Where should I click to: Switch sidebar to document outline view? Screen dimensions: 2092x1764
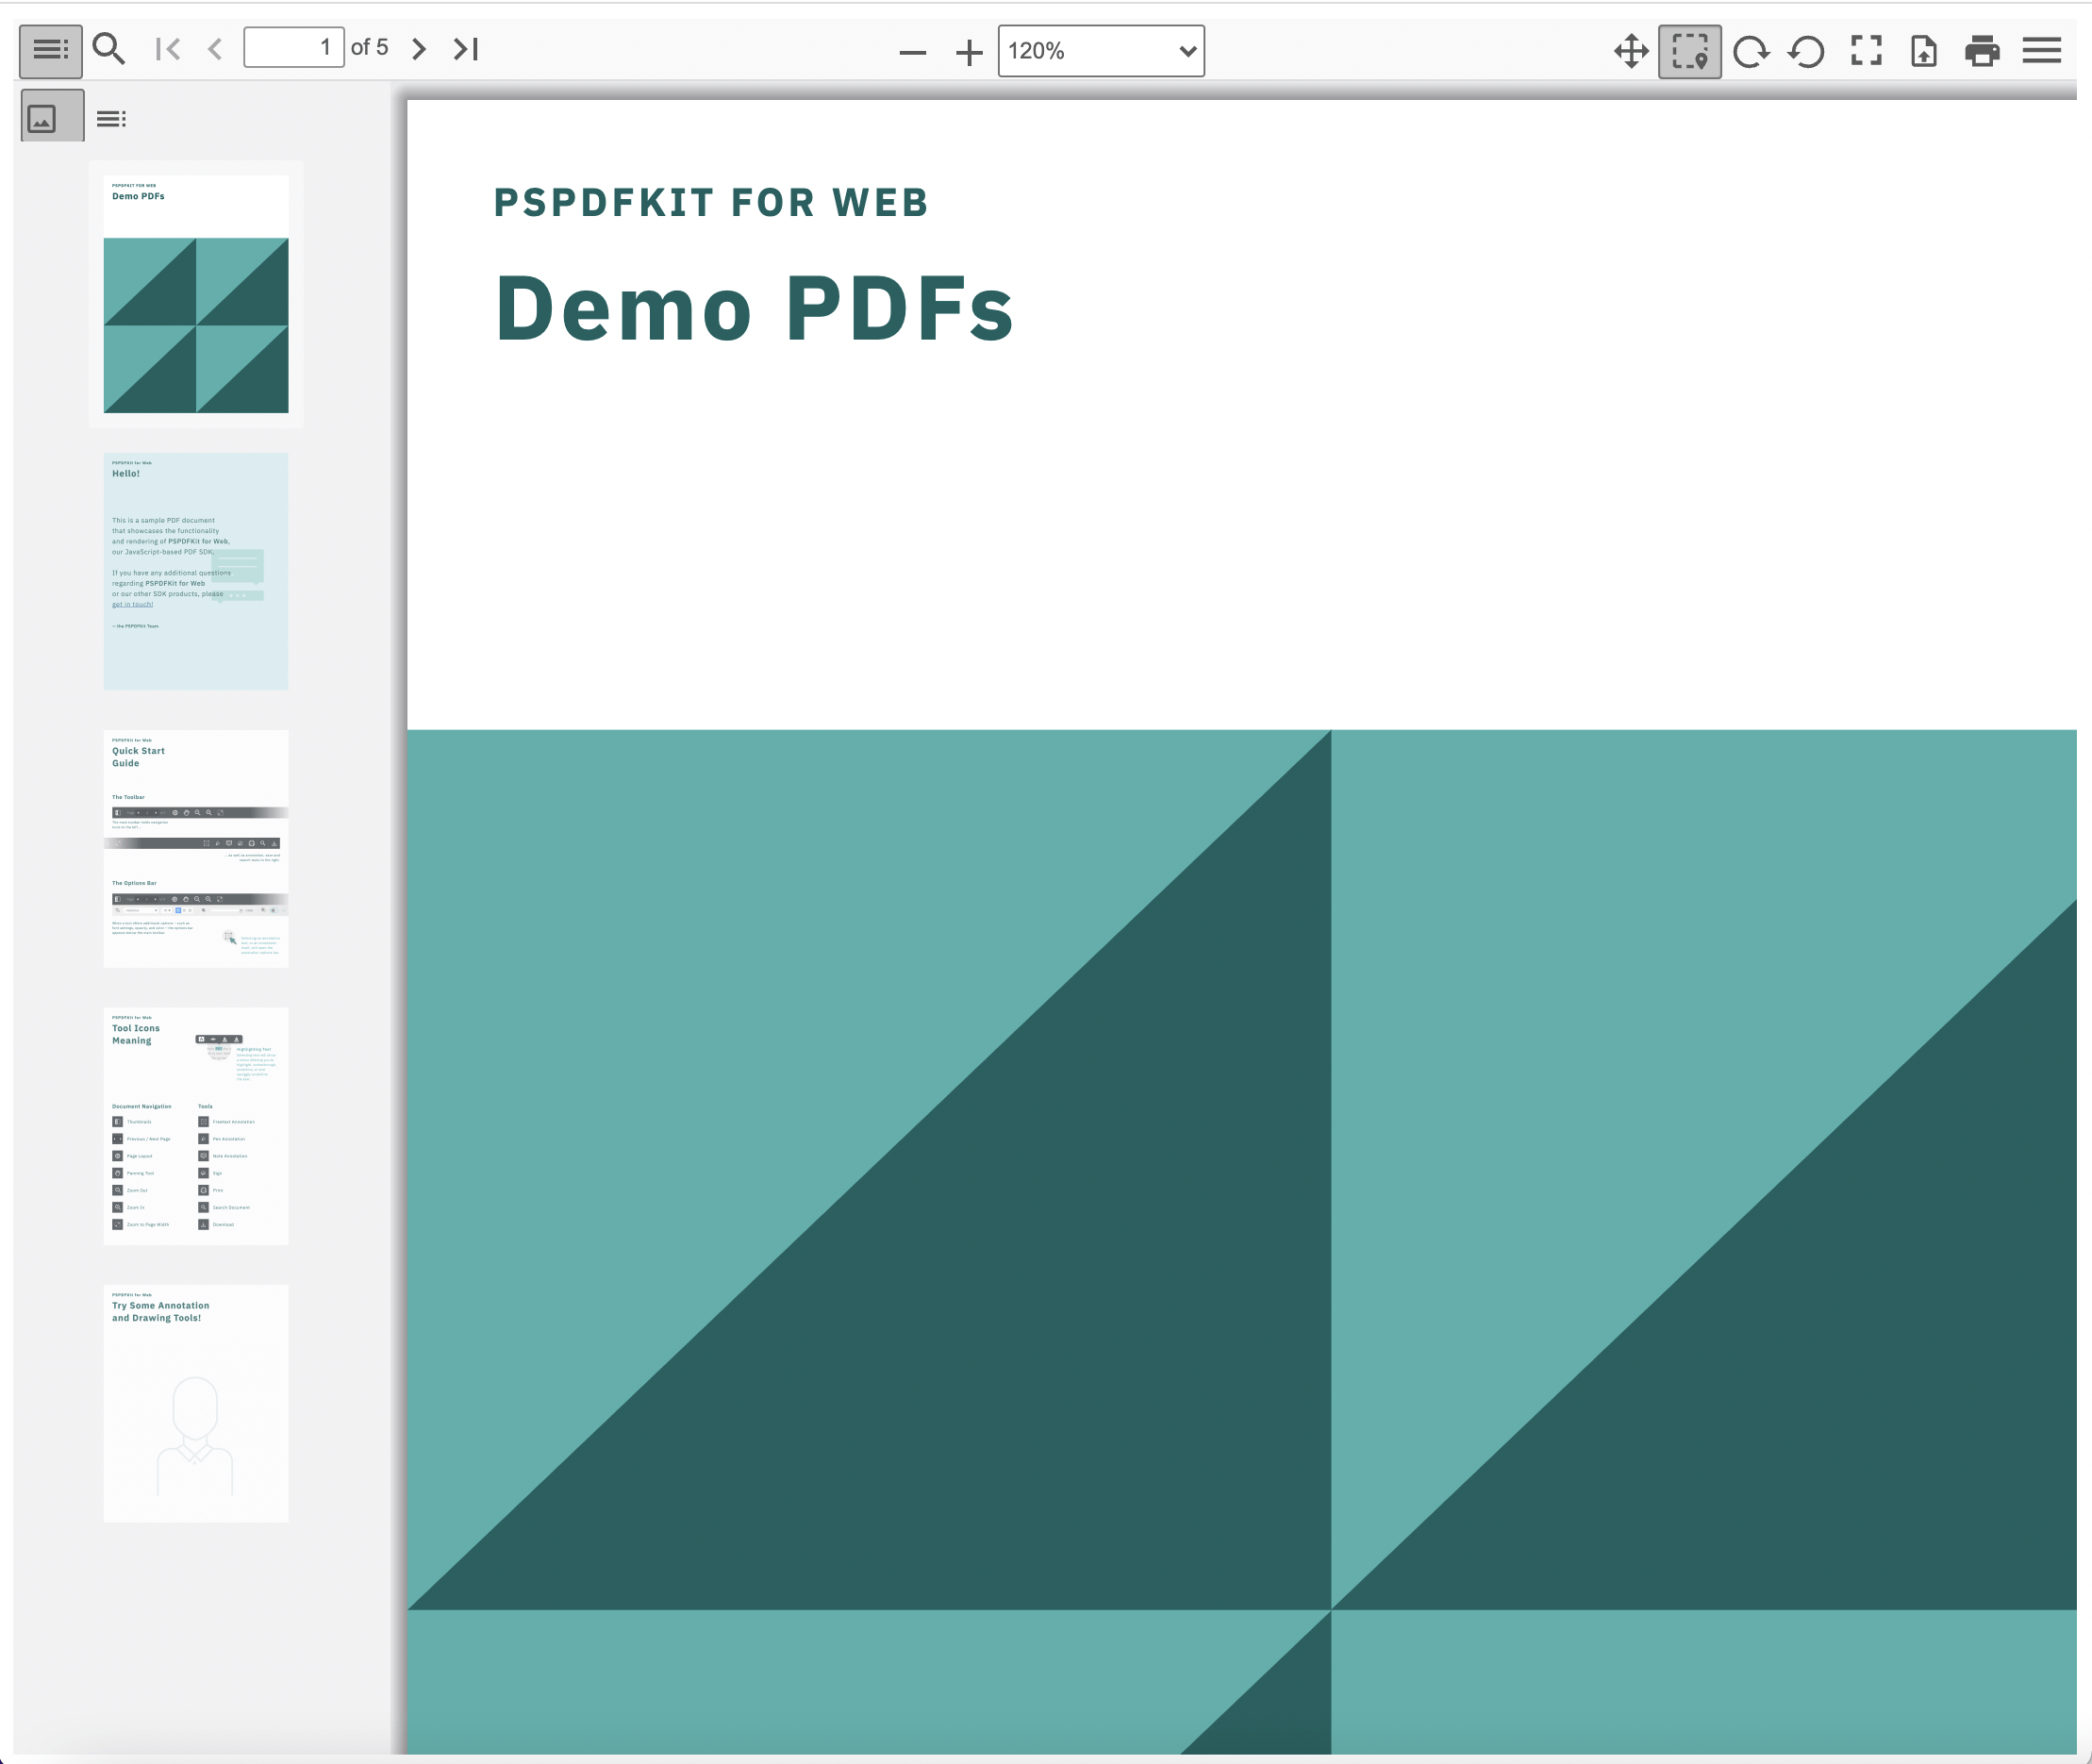pyautogui.click(x=110, y=118)
